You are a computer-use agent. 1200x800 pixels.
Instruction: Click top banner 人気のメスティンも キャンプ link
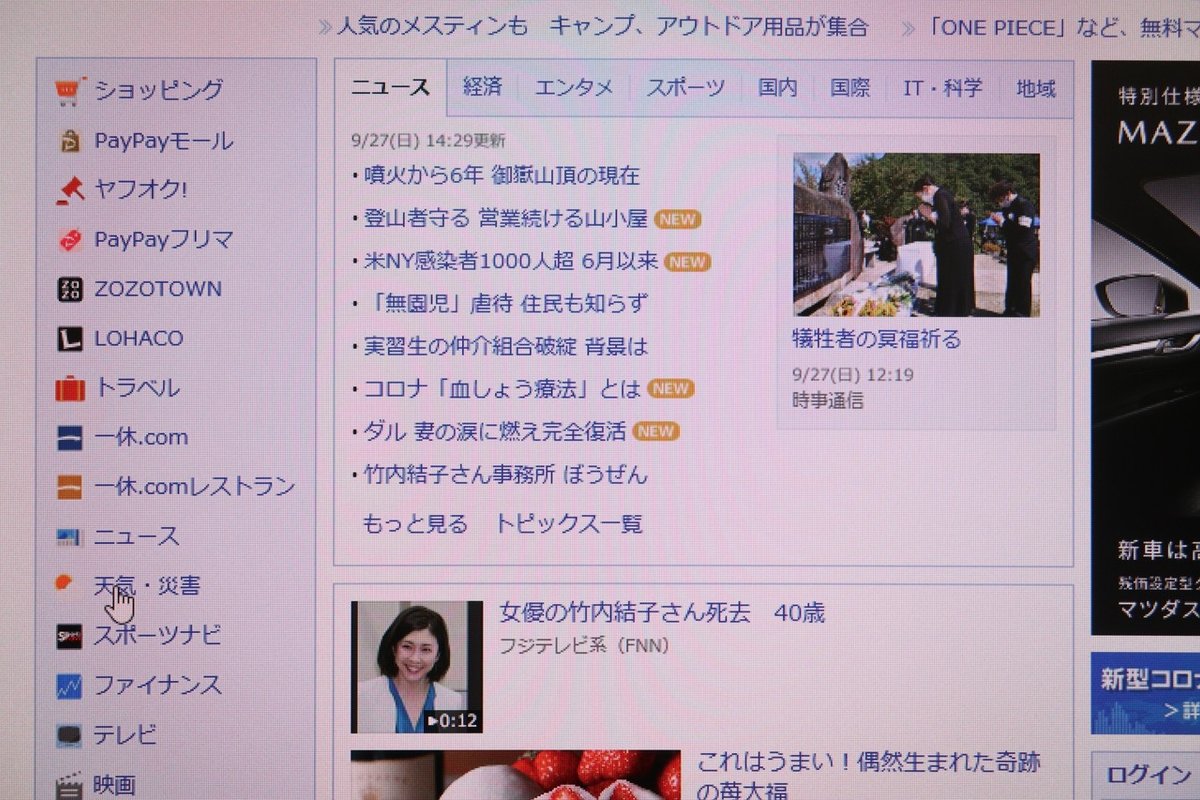coord(603,27)
